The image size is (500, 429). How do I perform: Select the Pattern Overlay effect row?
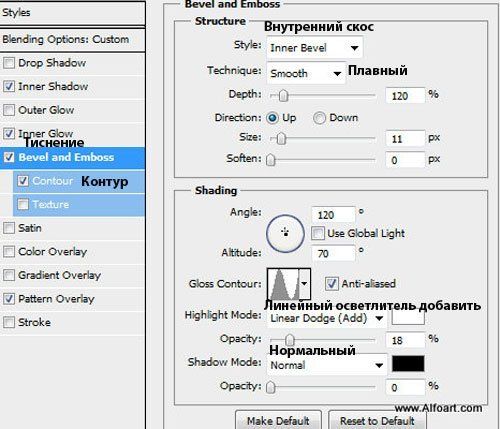(x=72, y=299)
